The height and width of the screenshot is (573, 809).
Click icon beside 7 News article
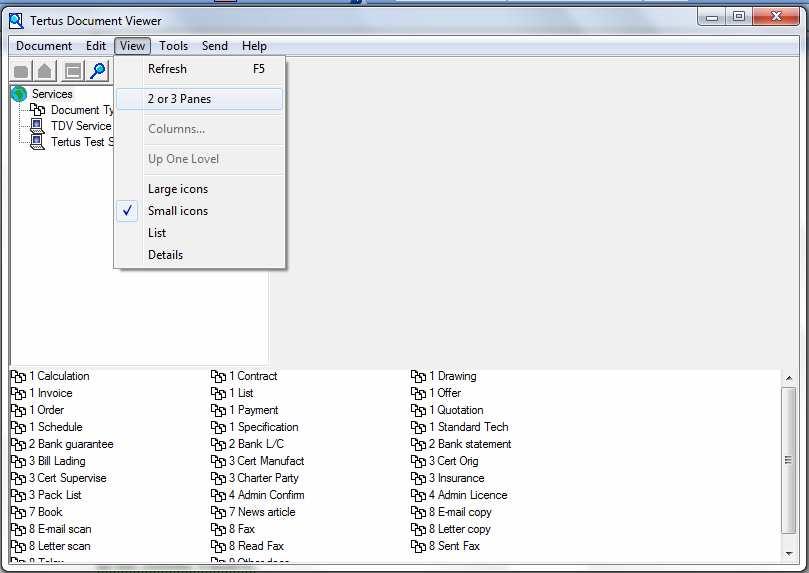(218, 513)
